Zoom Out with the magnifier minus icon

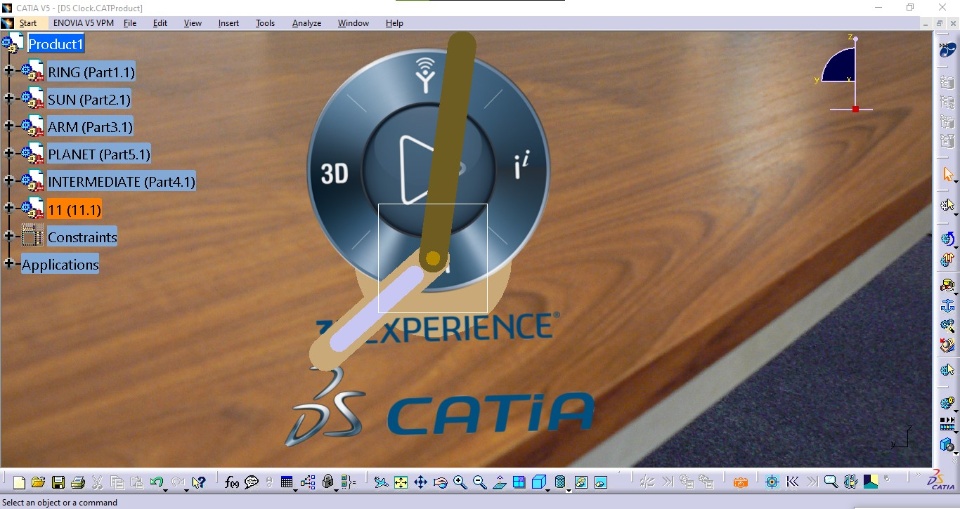[479, 483]
